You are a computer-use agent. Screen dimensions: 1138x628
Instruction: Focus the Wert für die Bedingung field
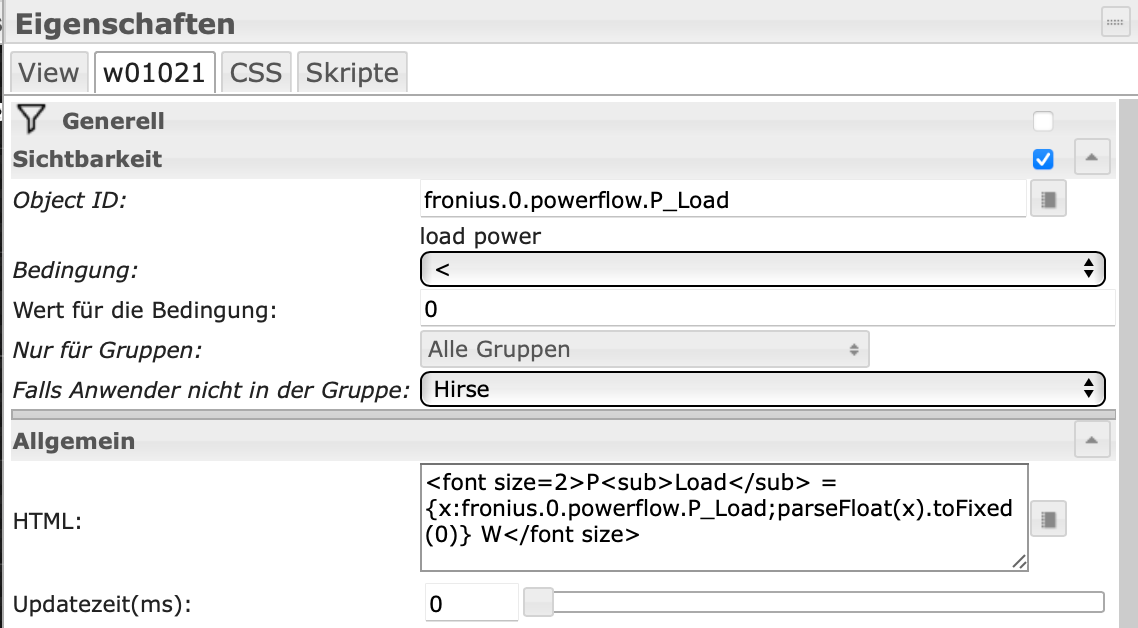coord(768,308)
